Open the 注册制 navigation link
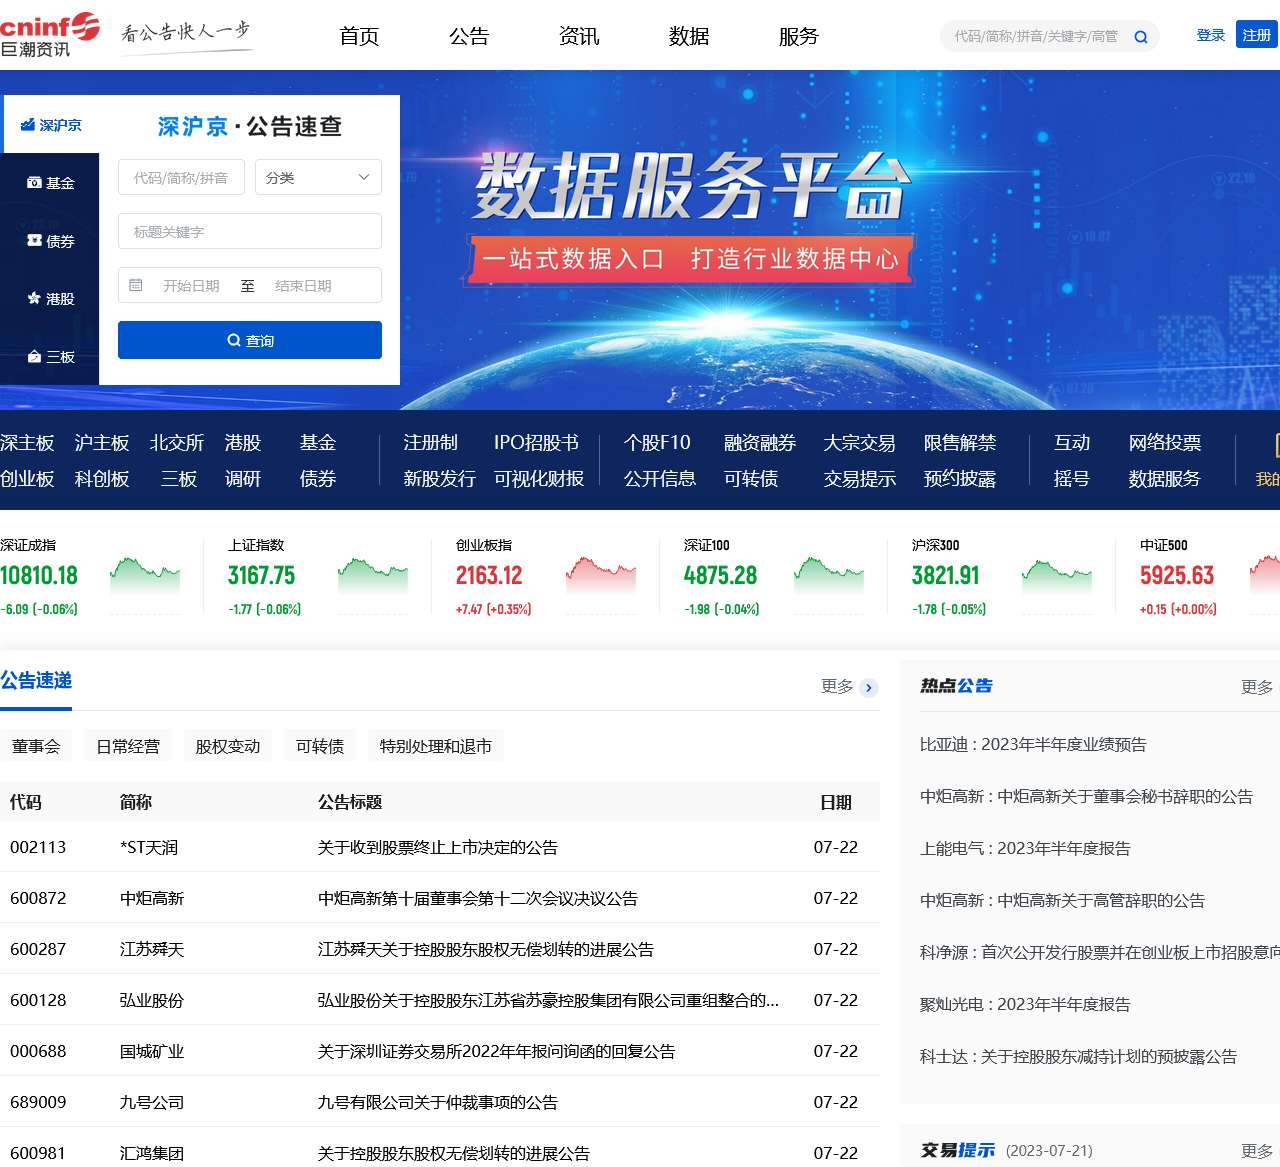The height and width of the screenshot is (1167, 1280). [430, 443]
